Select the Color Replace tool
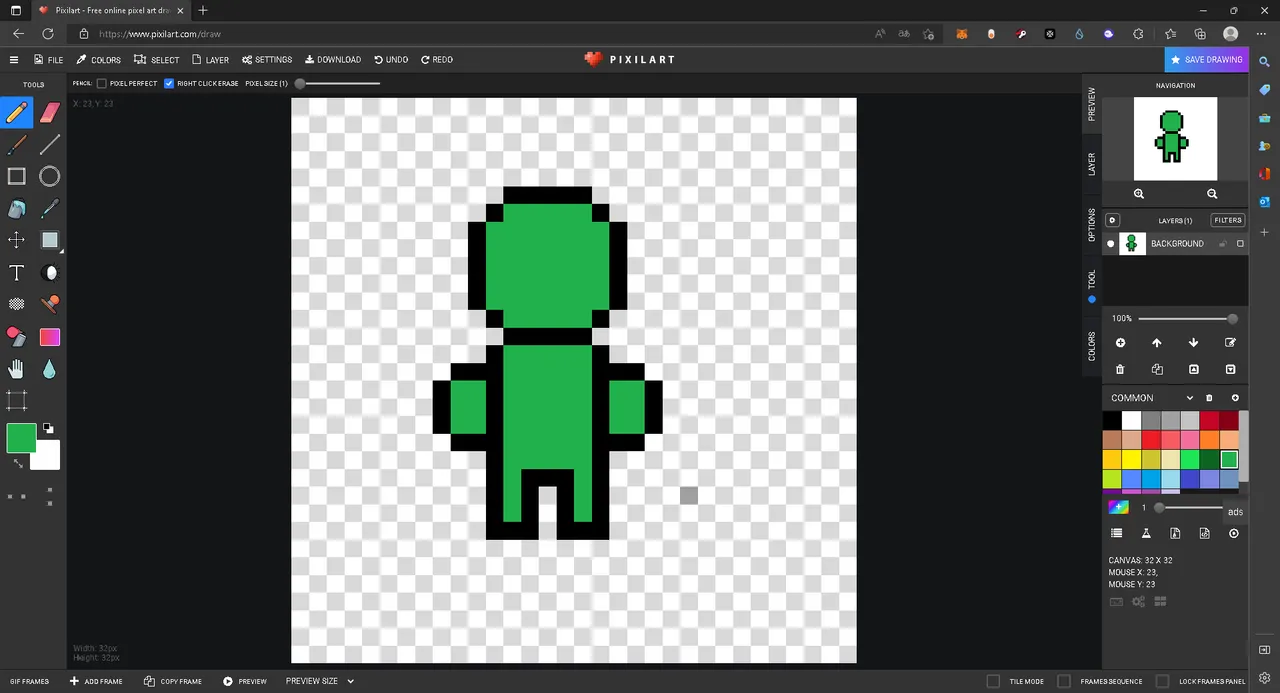 [x=17, y=337]
